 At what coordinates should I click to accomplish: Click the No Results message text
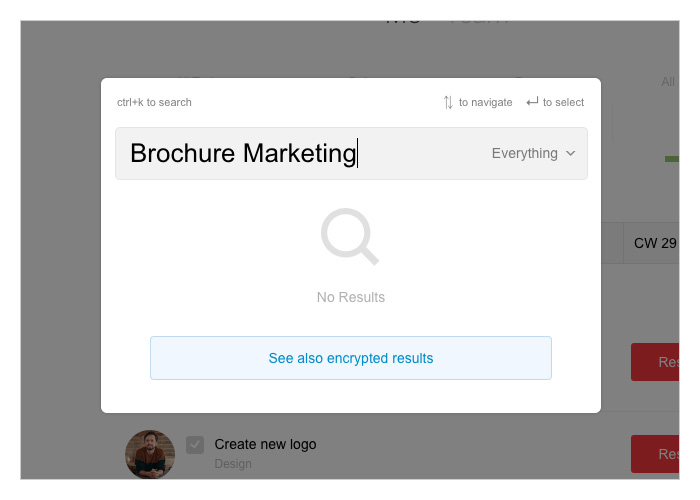[x=350, y=297]
